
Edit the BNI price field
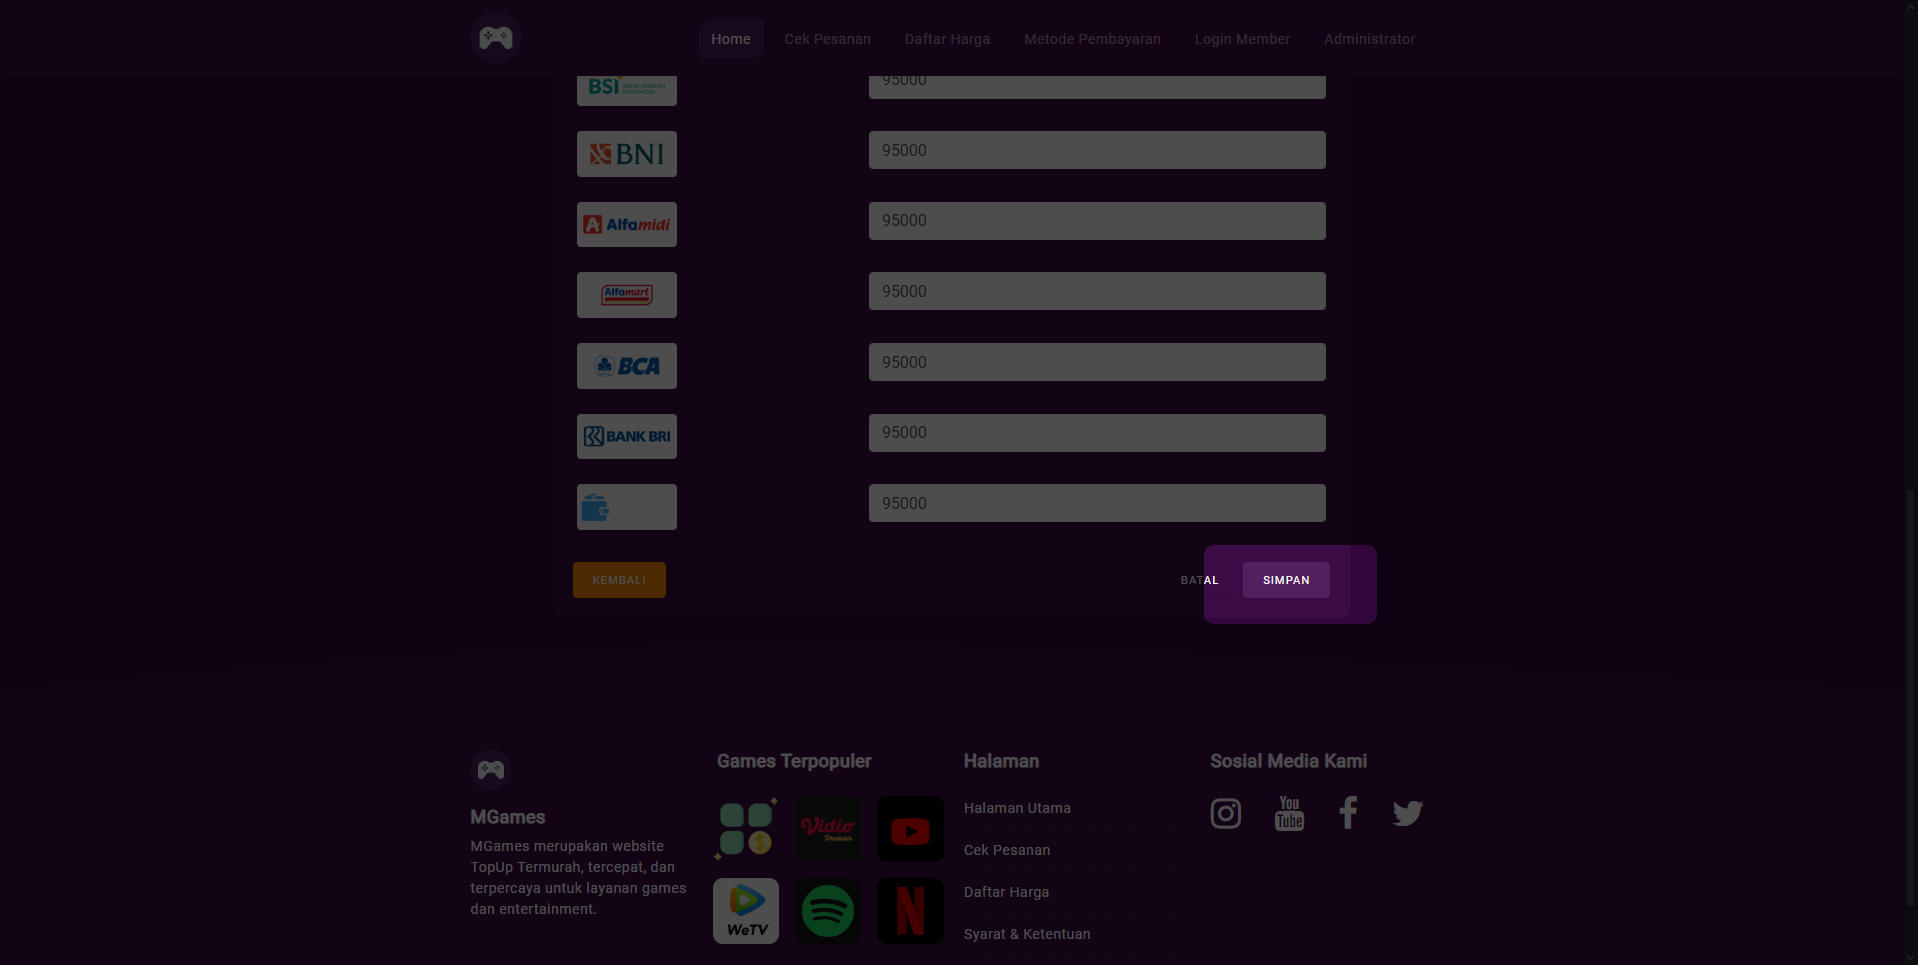pos(1097,150)
